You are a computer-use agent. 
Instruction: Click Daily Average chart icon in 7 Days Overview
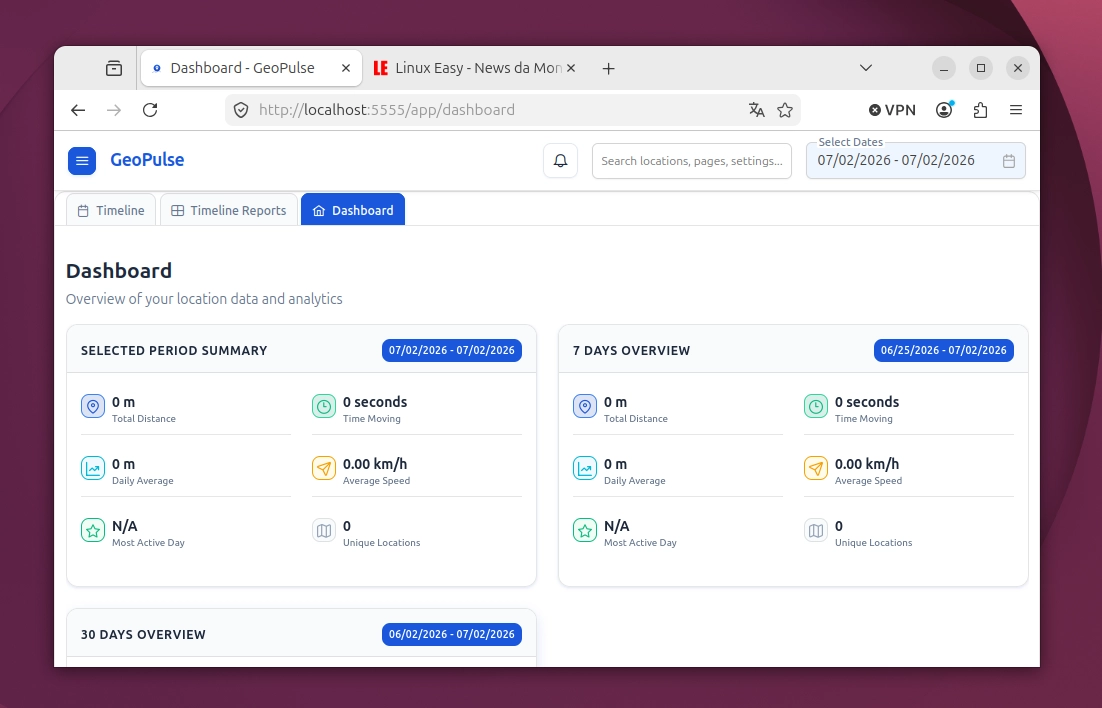coord(585,468)
